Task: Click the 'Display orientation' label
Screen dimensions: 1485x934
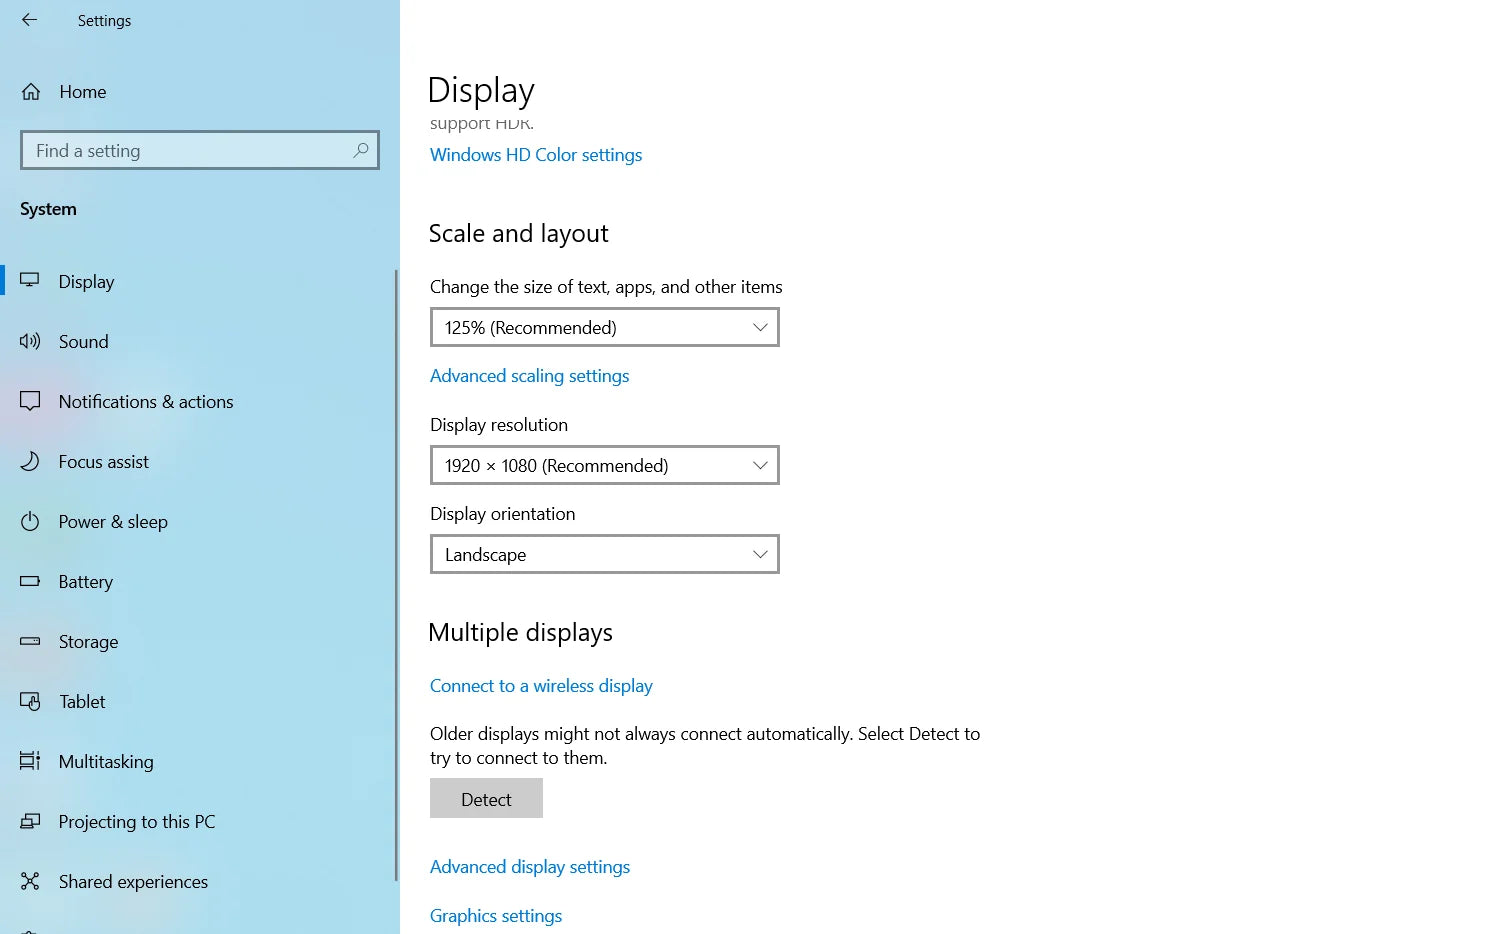Action: pos(503,514)
